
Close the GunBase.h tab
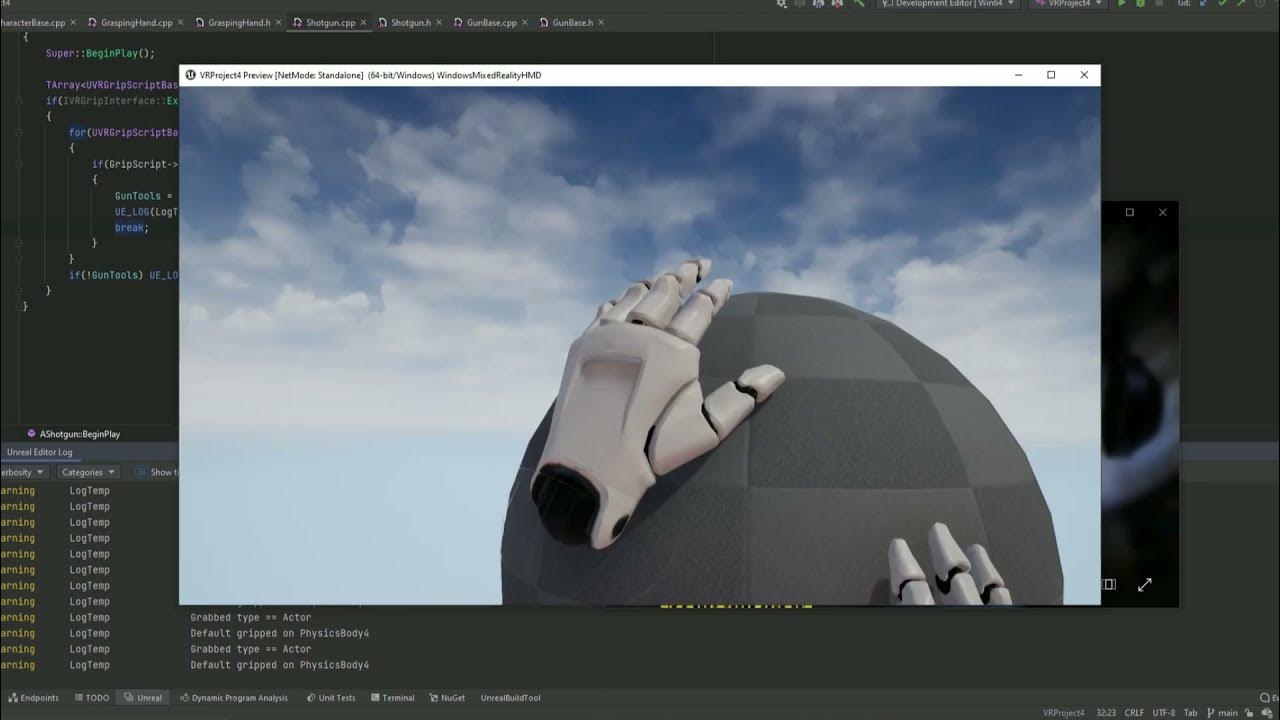[599, 22]
